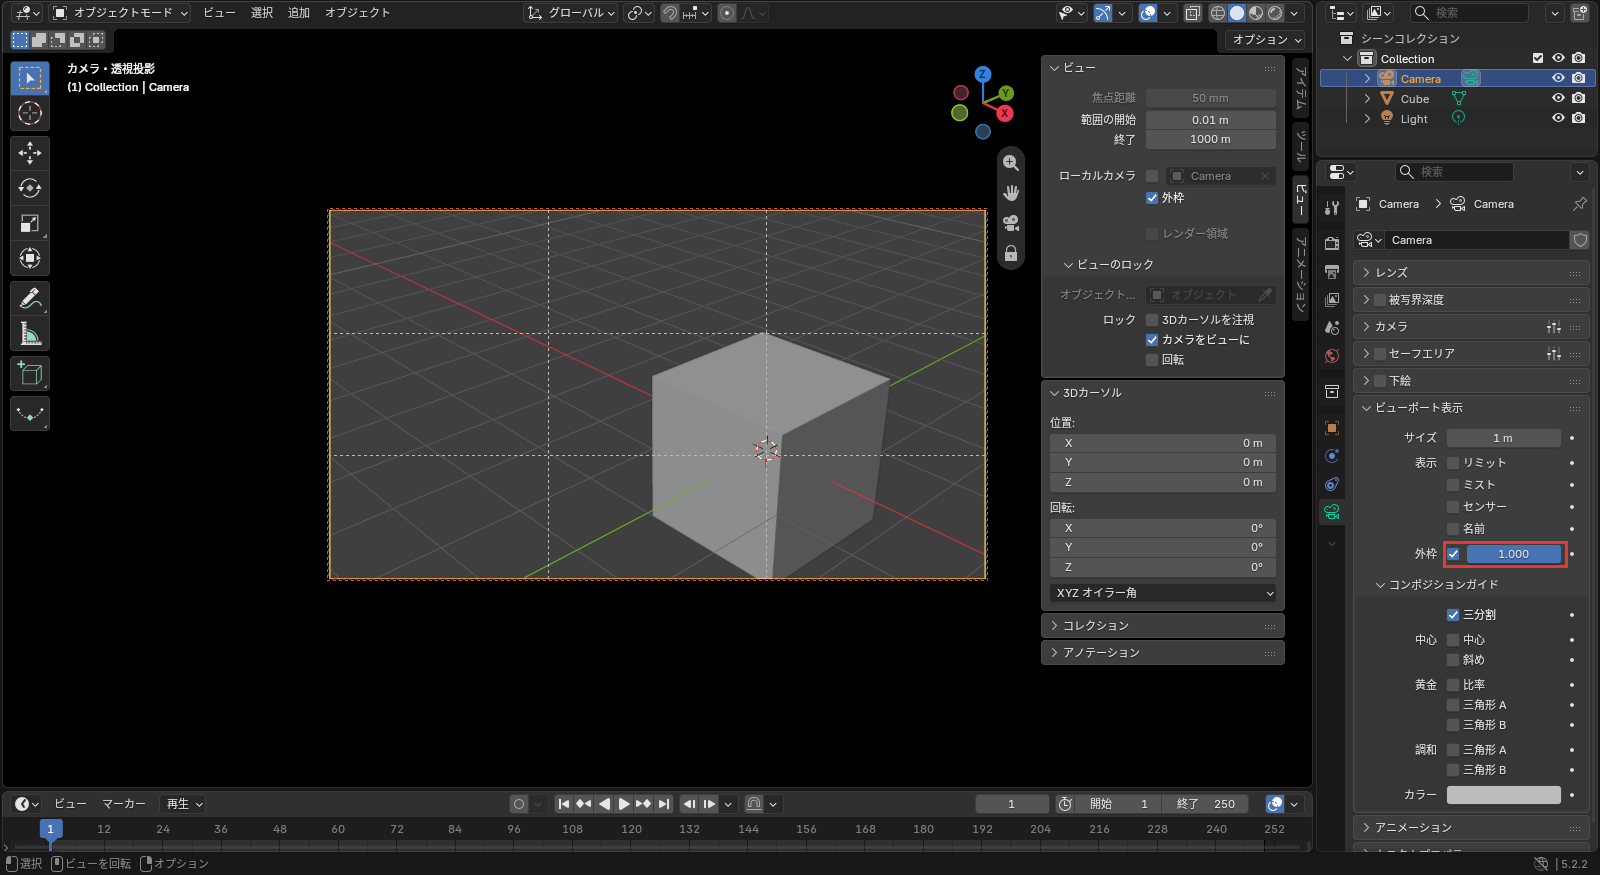Play the animation forward
Viewport: 1600px width, 875px height.
click(624, 804)
